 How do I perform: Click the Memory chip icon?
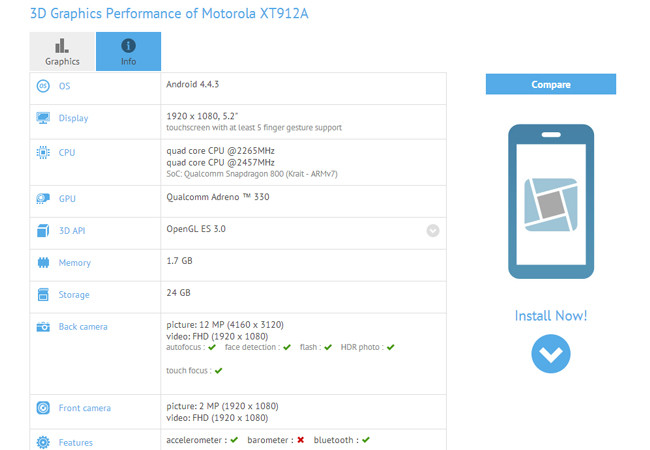point(43,263)
